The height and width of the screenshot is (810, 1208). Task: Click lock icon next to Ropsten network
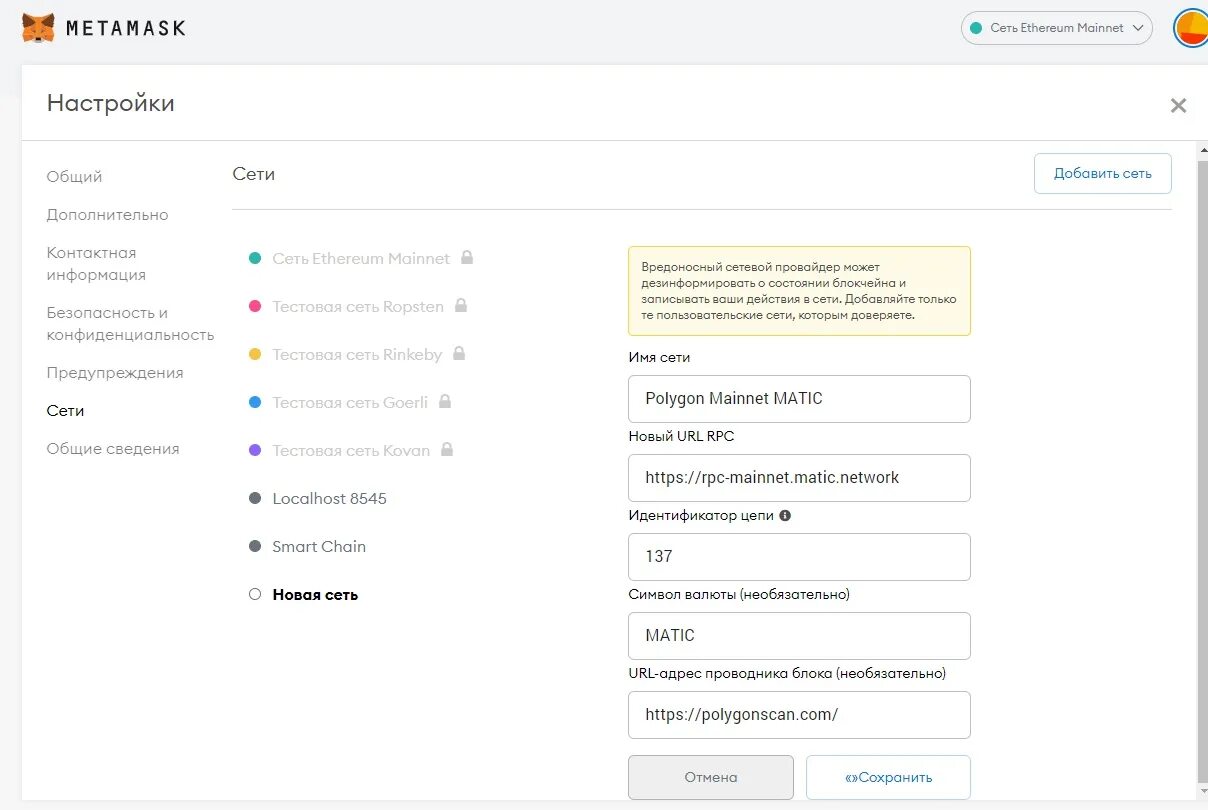460,305
